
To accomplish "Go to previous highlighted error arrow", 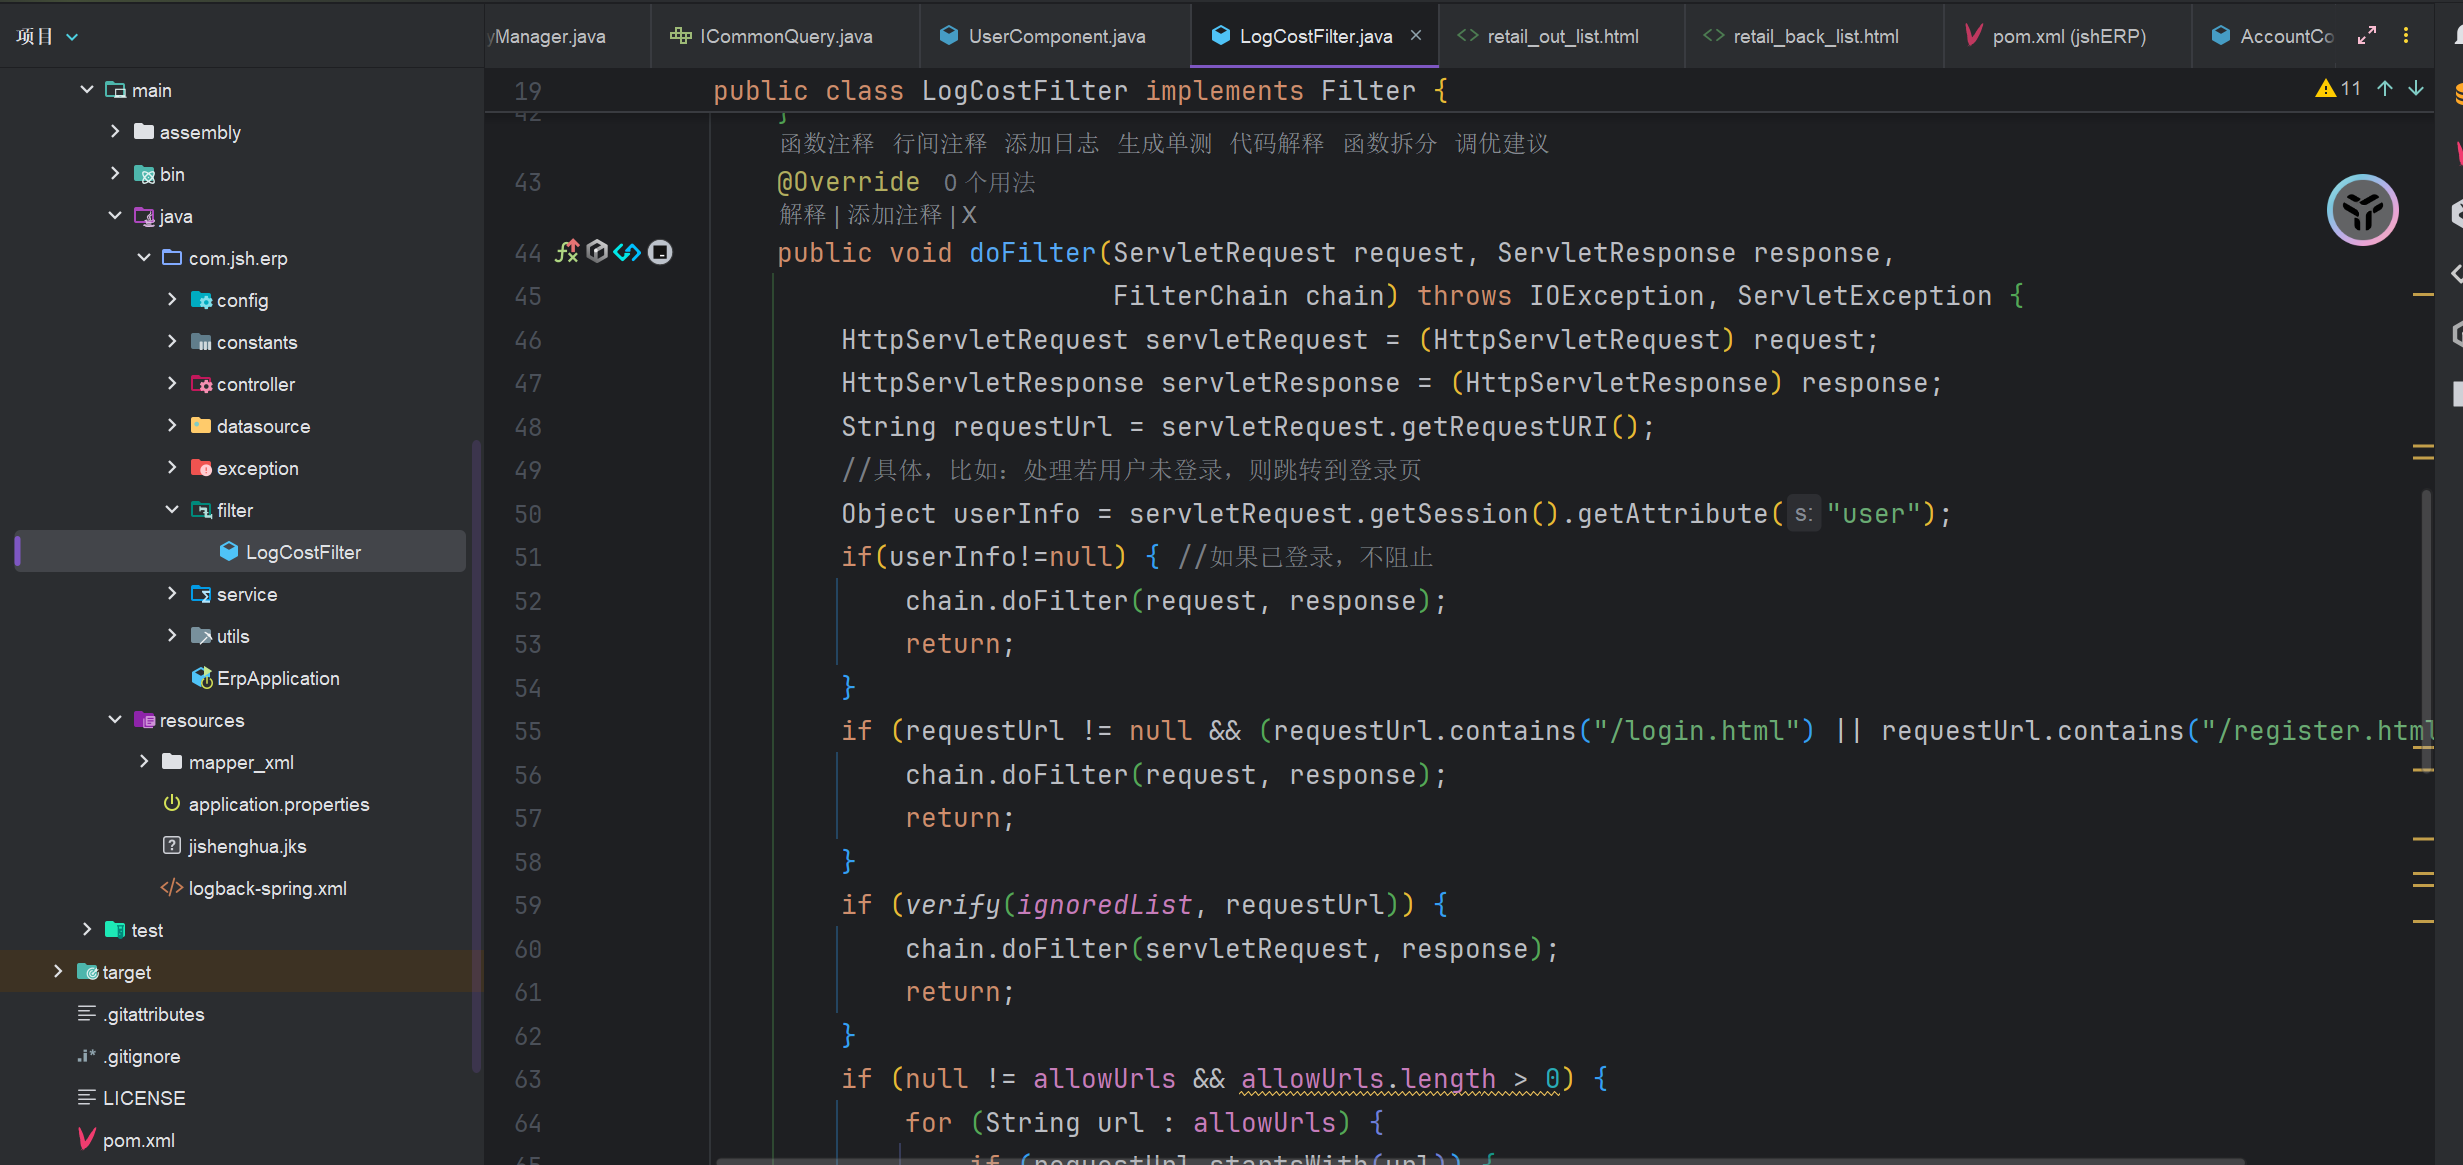I will [x=2385, y=89].
